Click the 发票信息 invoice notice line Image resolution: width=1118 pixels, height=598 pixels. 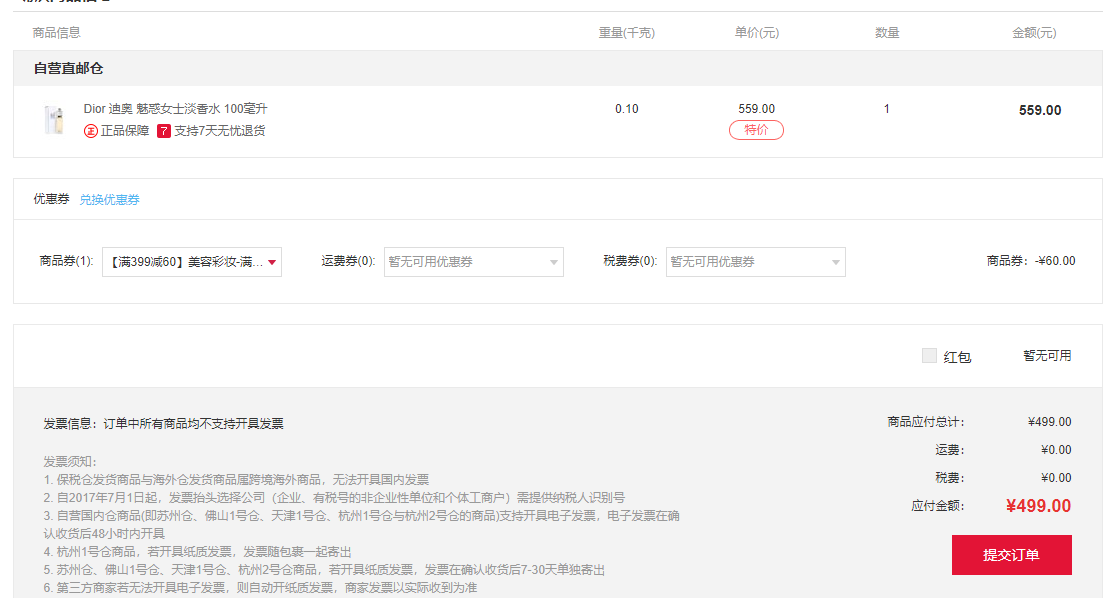pos(163,424)
